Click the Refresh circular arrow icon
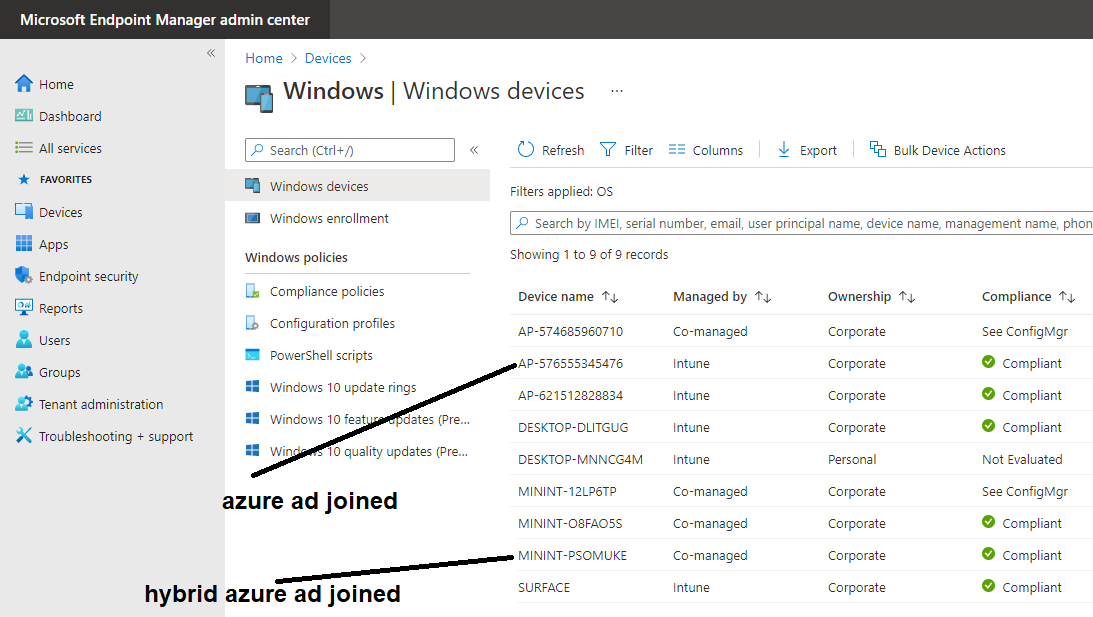The image size is (1093, 617). (x=526, y=149)
